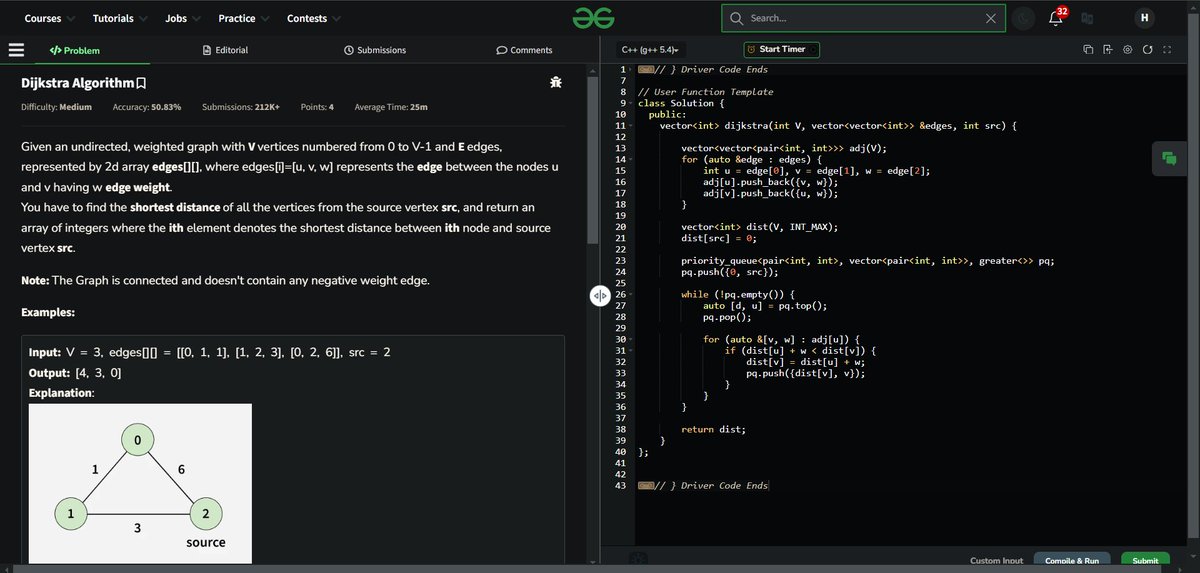Screen dimensions: 1200x573
Task: Collapse inner for-loop fold at line 30
Action: click(630, 340)
